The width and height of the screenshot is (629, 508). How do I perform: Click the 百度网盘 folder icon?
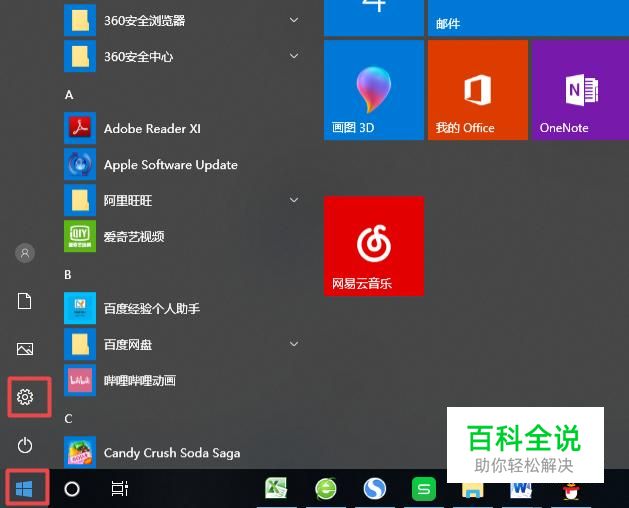pyautogui.click(x=80, y=344)
